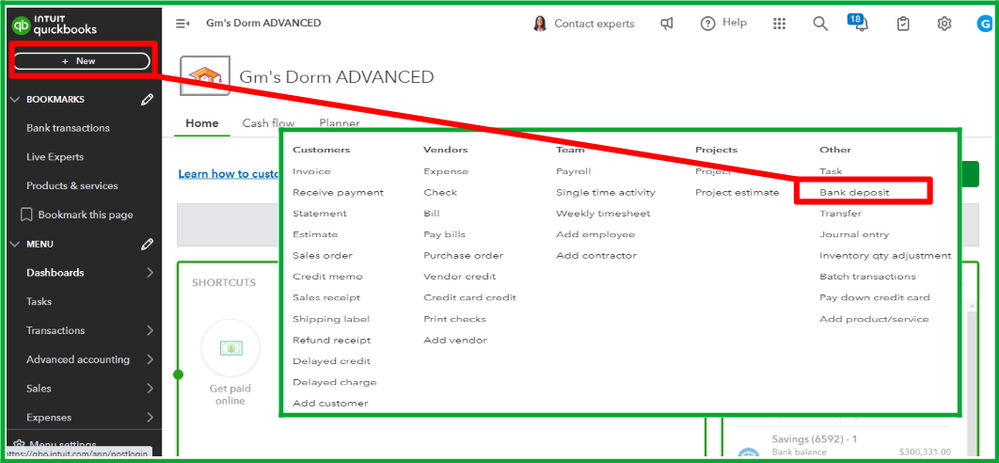Select Transfer under Other
The image size is (999, 463).
point(840,213)
